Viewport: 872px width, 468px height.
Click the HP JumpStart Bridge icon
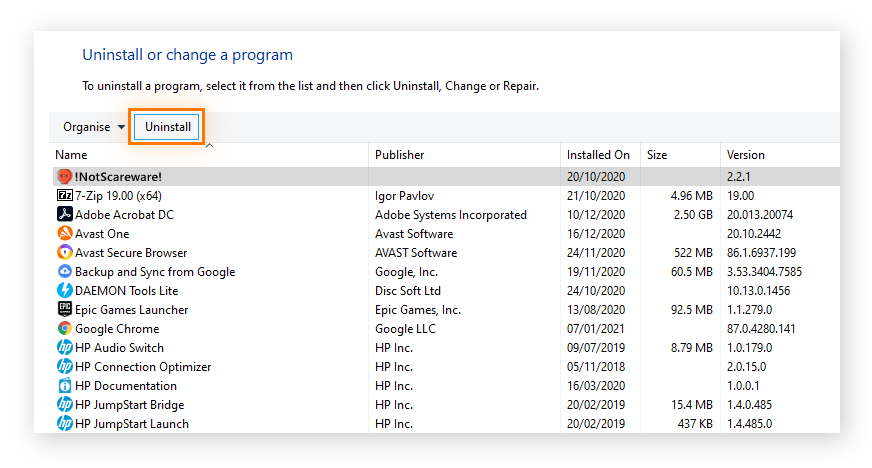coord(65,405)
